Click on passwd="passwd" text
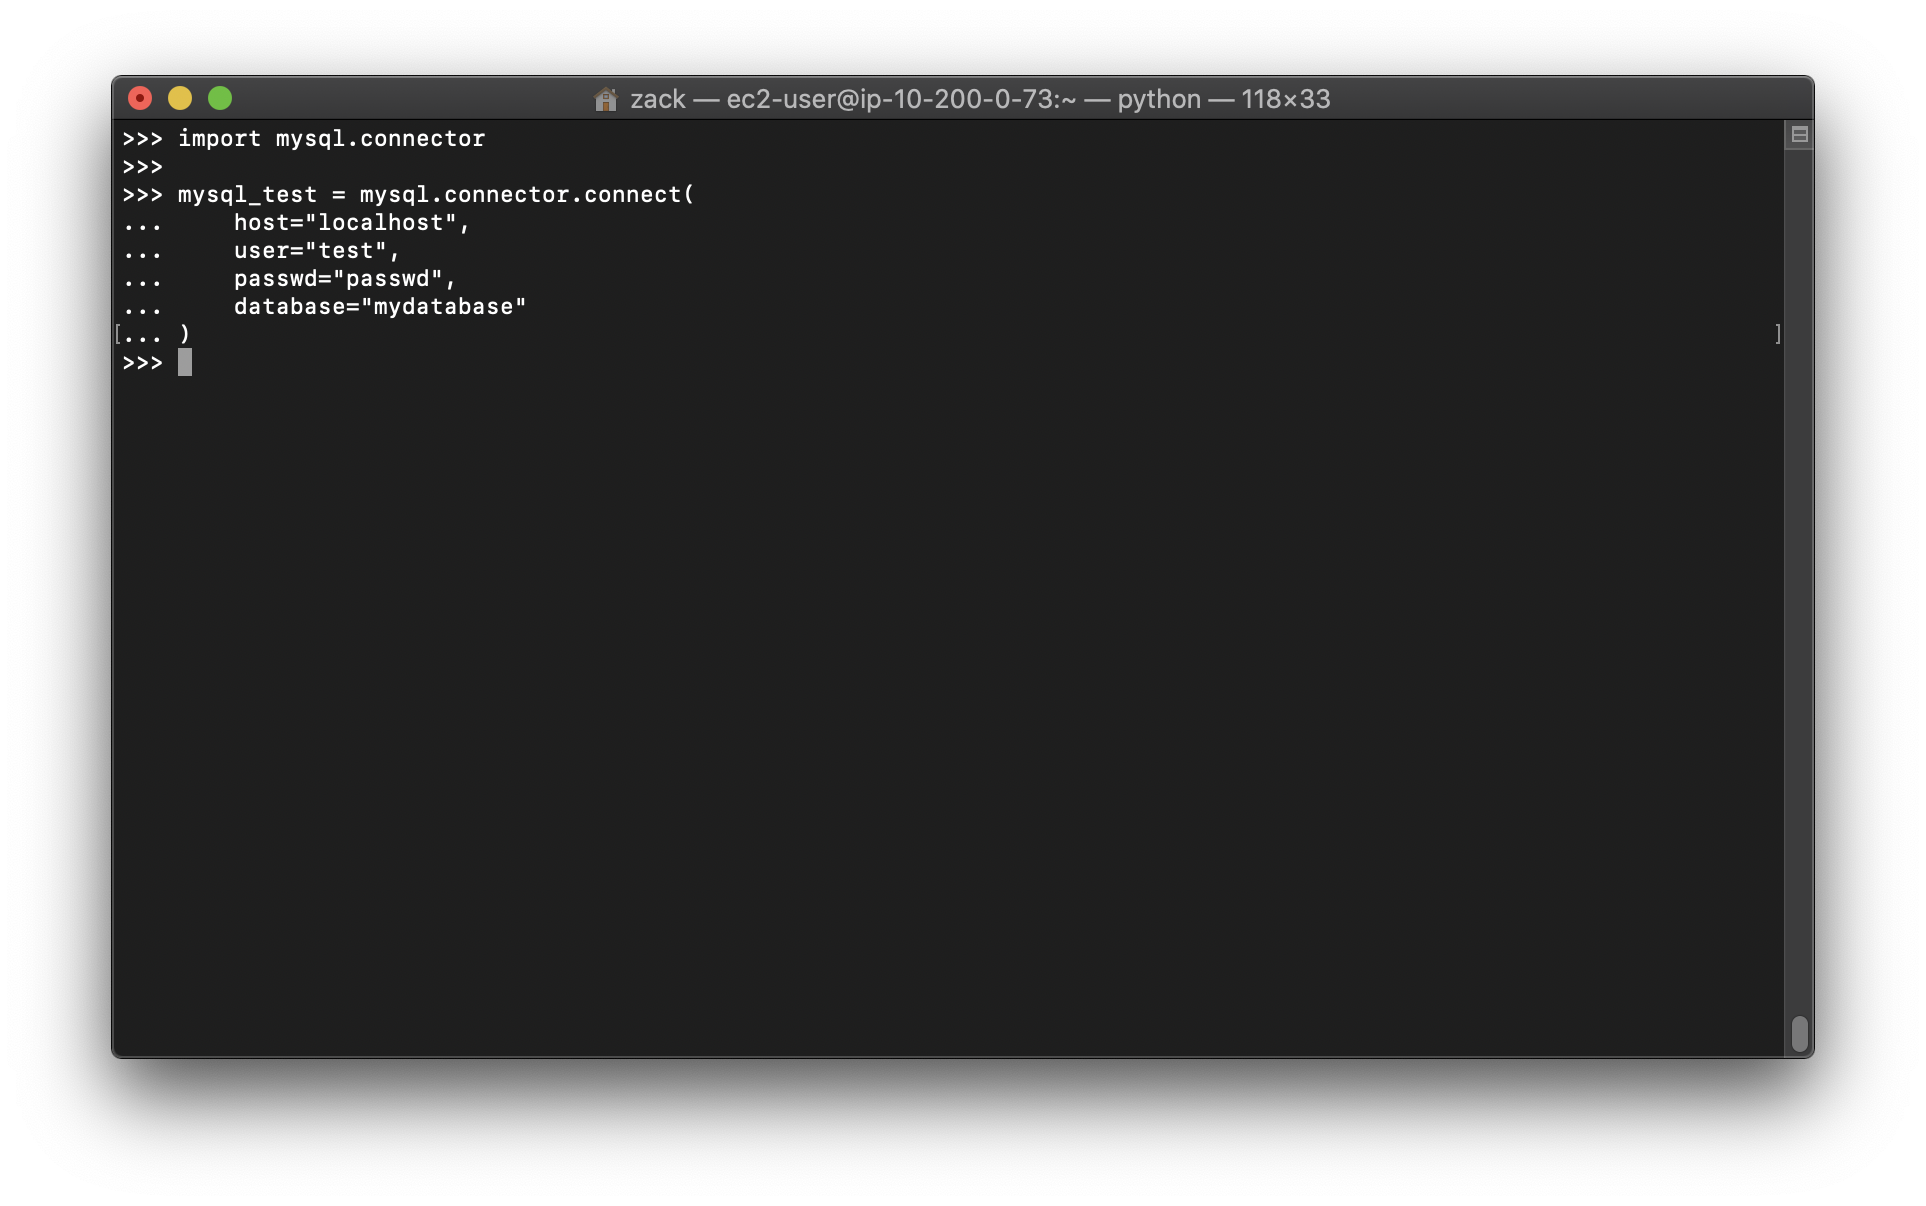 tap(344, 279)
